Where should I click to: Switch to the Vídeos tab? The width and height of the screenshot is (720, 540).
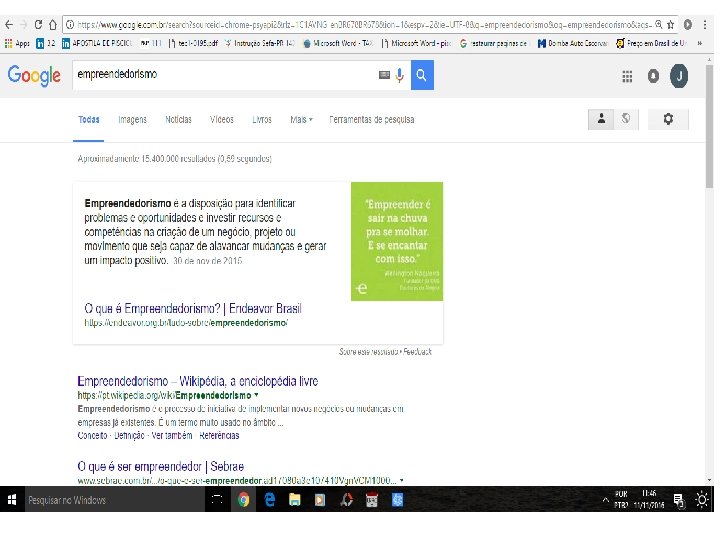(222, 120)
